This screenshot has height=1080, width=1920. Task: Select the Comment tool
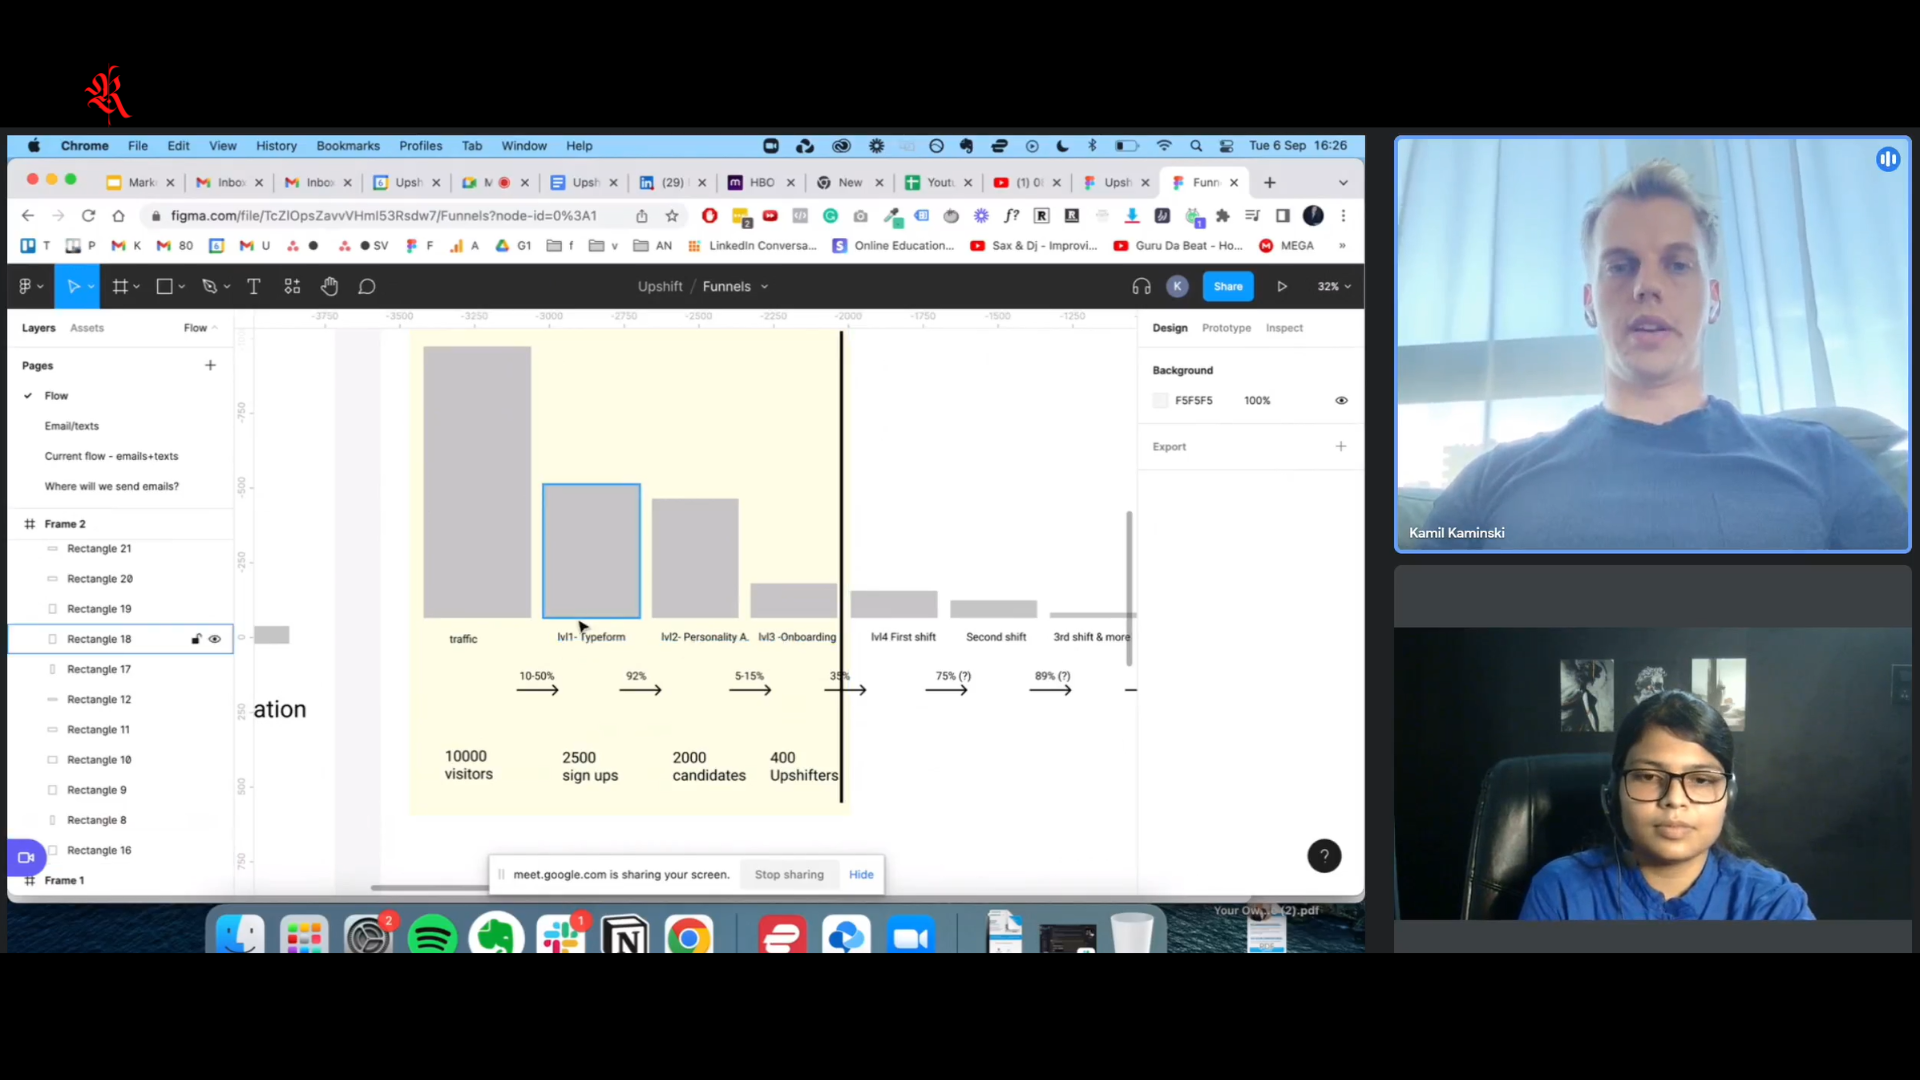point(367,287)
